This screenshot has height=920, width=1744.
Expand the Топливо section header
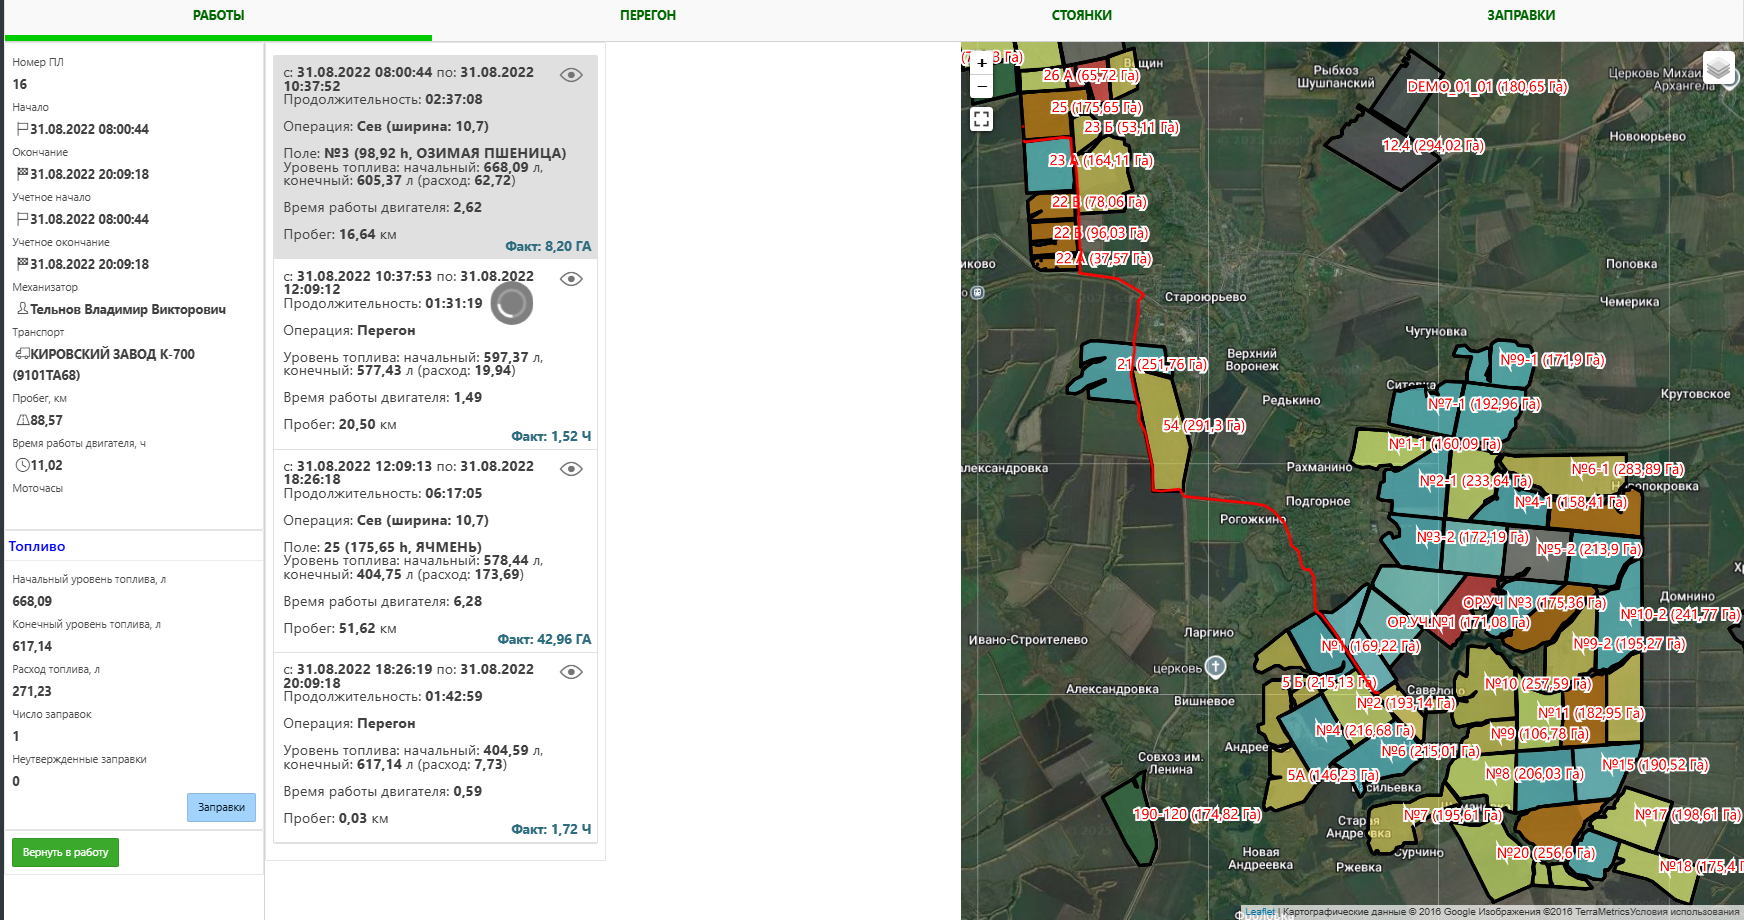click(x=37, y=546)
